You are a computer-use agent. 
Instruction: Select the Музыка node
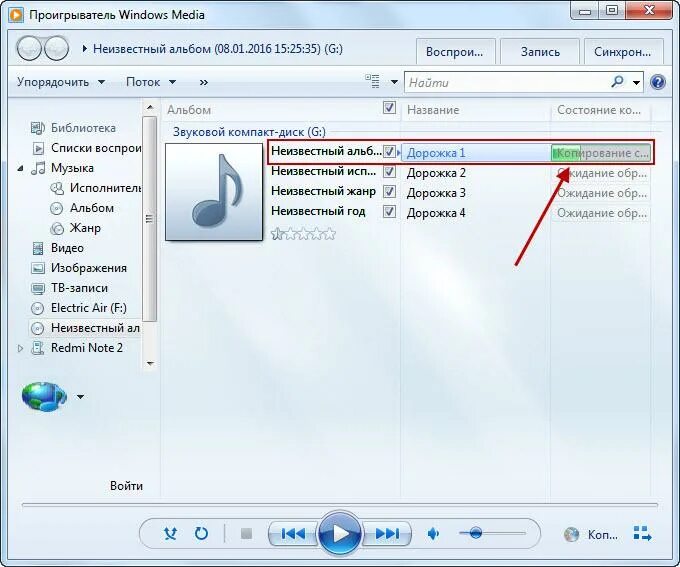click(x=62, y=168)
